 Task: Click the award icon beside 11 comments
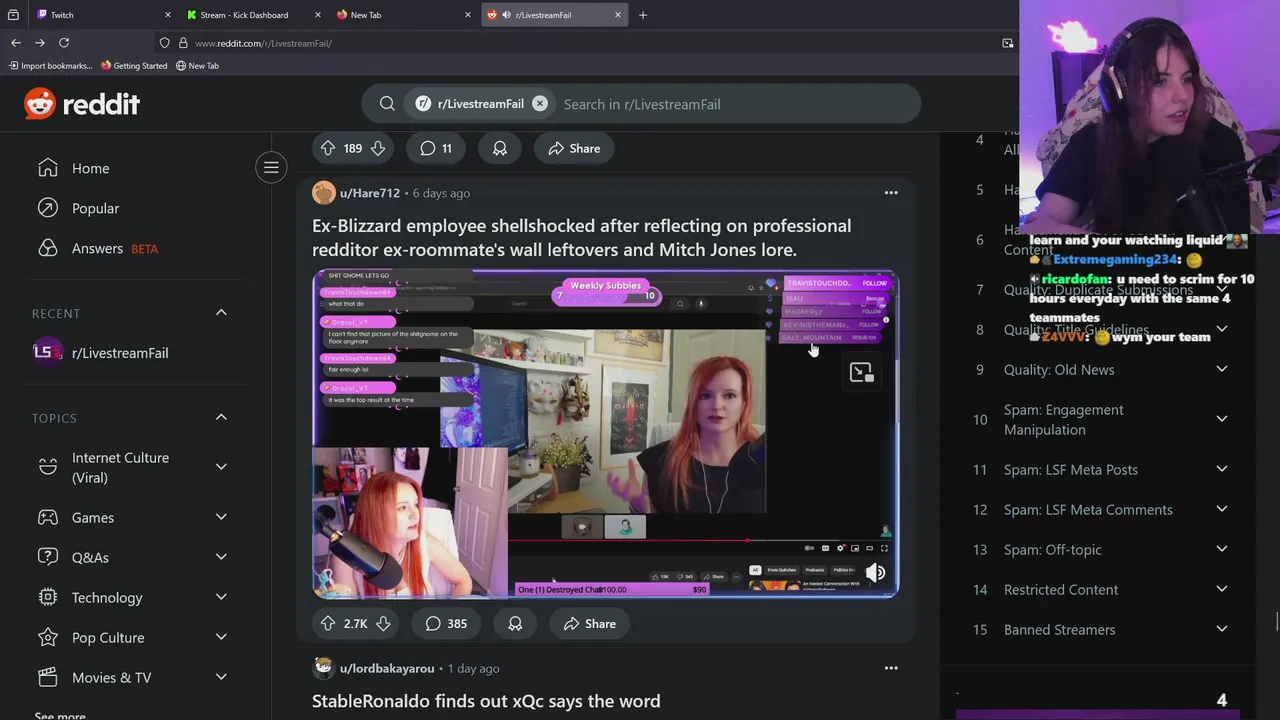(x=499, y=148)
